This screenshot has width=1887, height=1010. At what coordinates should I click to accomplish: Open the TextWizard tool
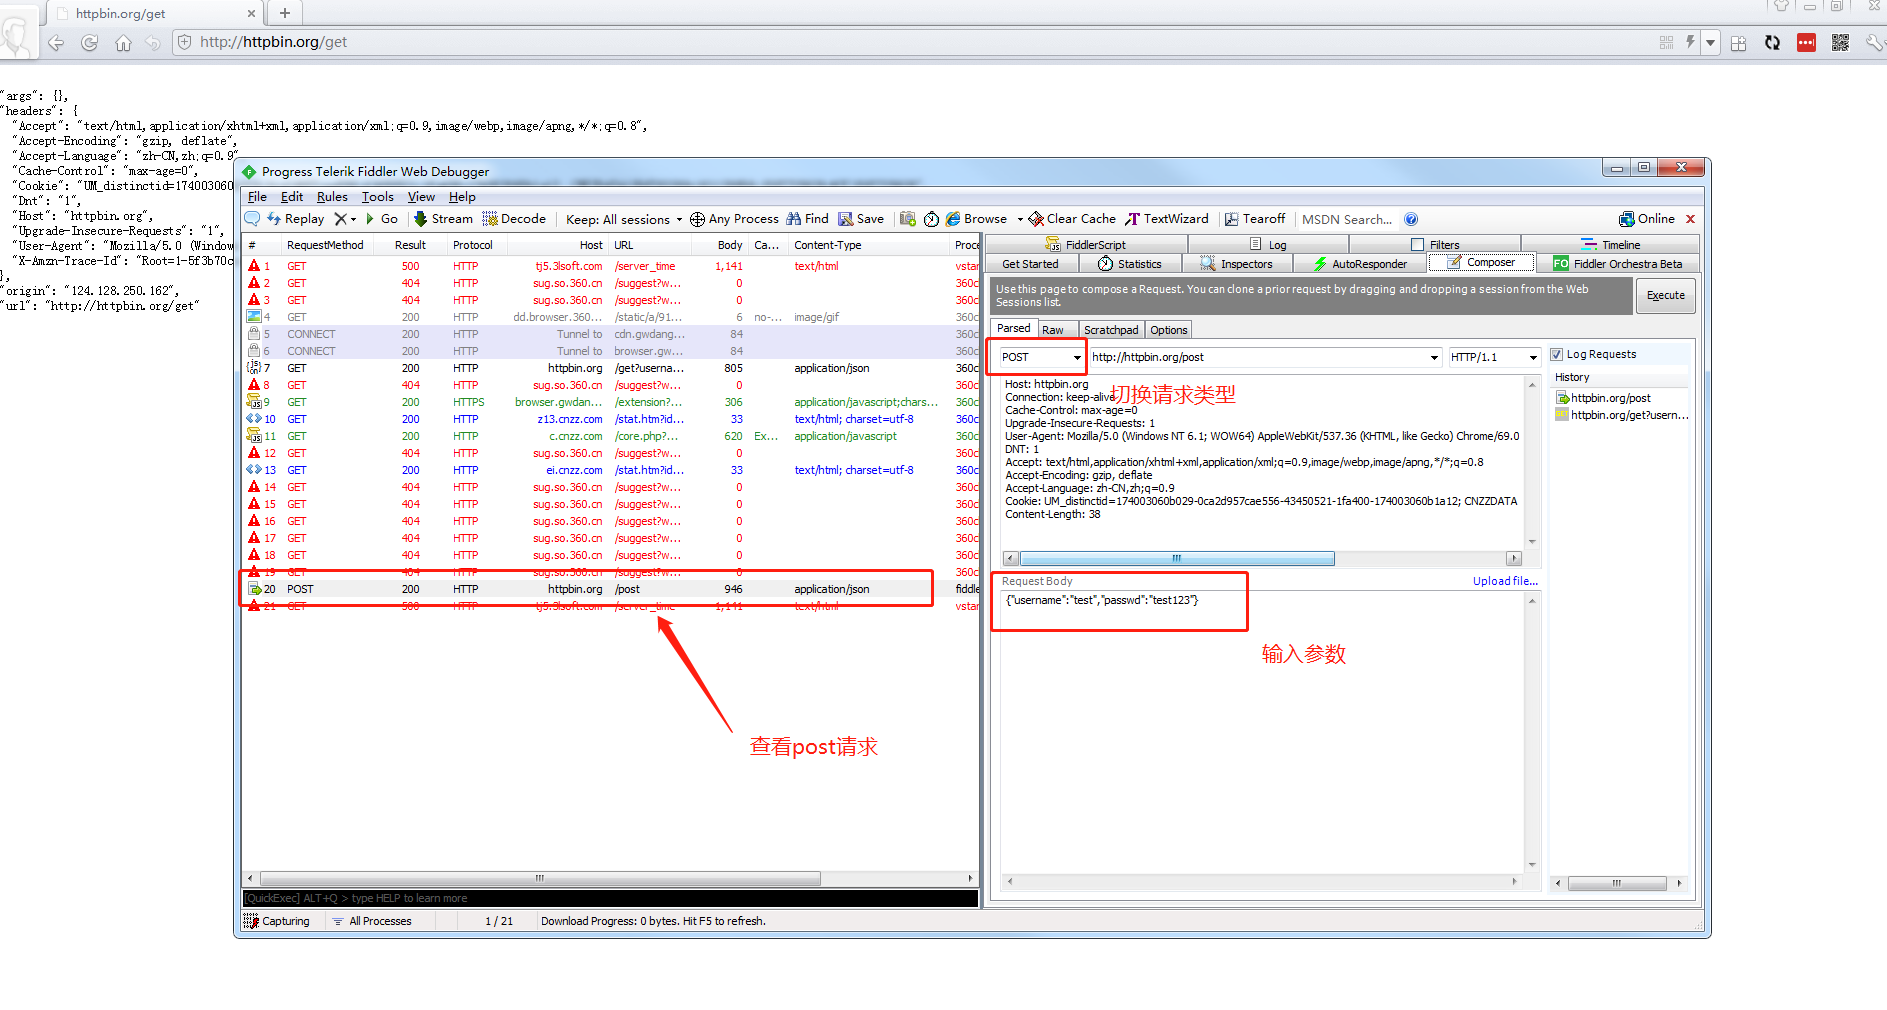point(1167,219)
